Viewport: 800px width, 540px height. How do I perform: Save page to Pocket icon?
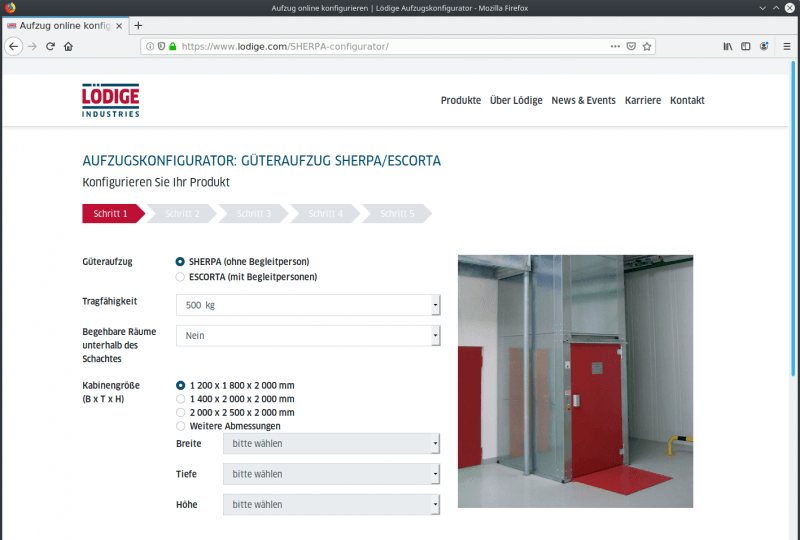(x=631, y=46)
